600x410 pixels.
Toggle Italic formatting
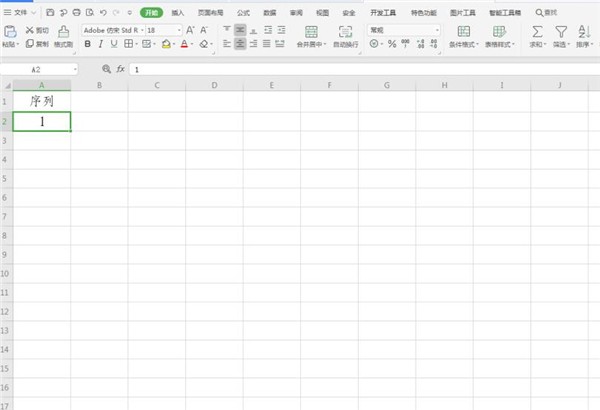click(x=101, y=44)
